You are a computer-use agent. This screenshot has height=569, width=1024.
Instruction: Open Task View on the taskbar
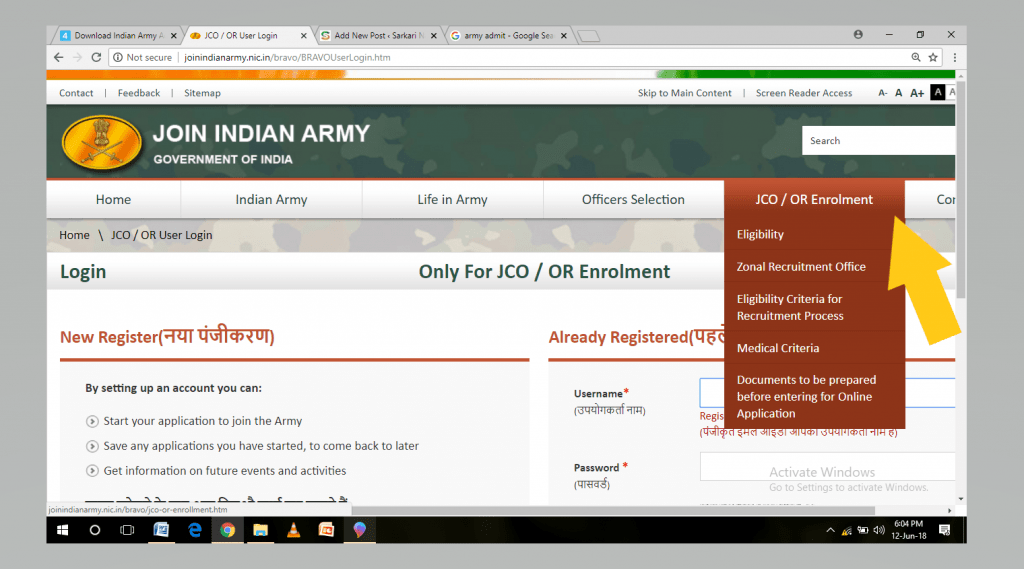coord(127,530)
